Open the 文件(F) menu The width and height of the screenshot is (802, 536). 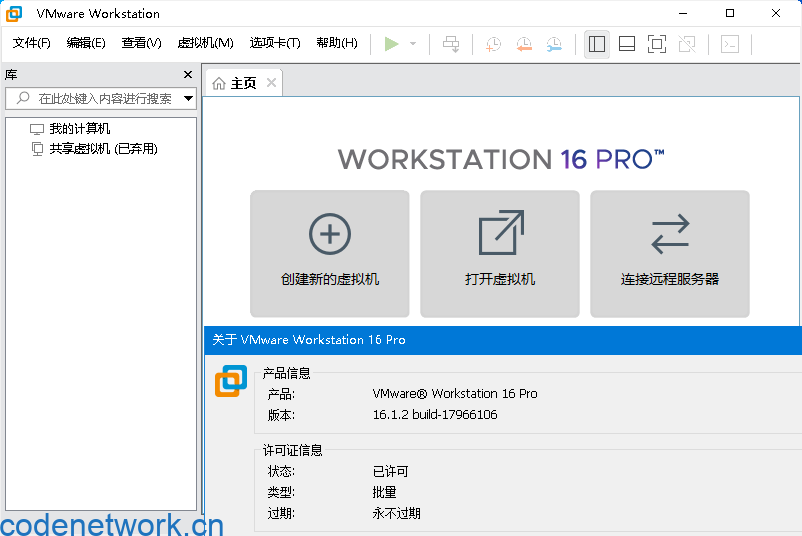click(x=31, y=43)
